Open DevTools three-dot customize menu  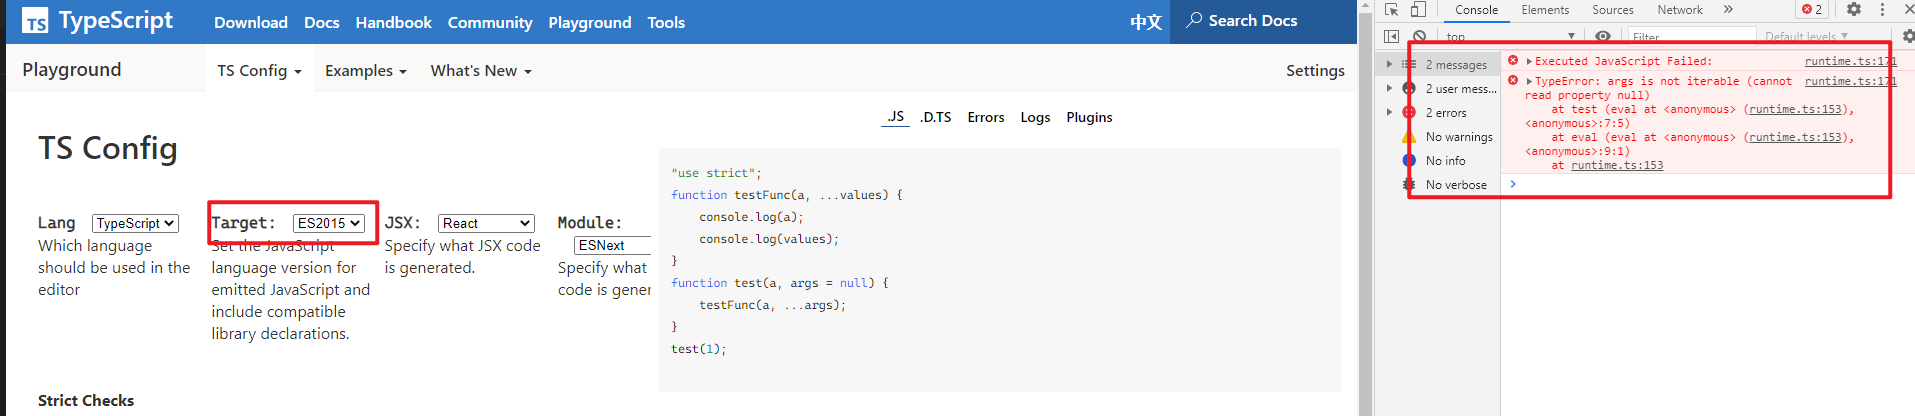point(1882,10)
